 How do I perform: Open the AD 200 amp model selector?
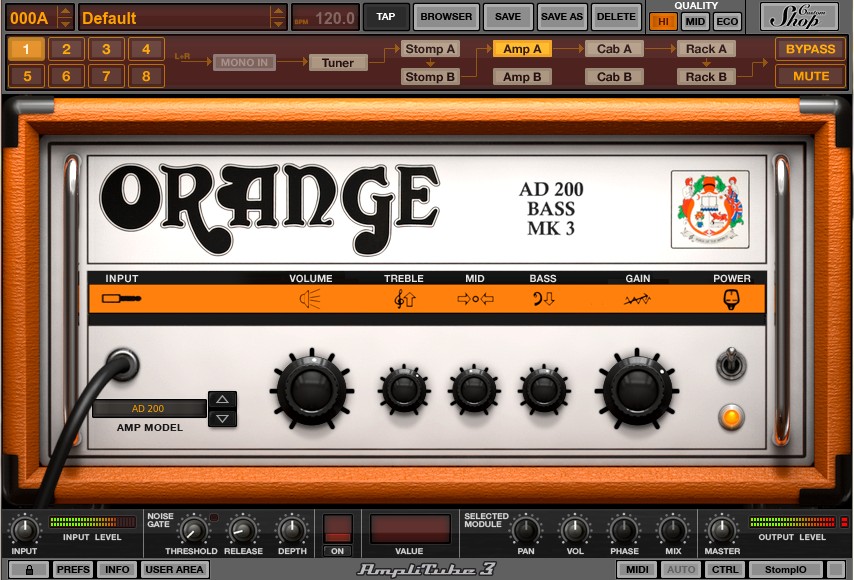[x=148, y=408]
